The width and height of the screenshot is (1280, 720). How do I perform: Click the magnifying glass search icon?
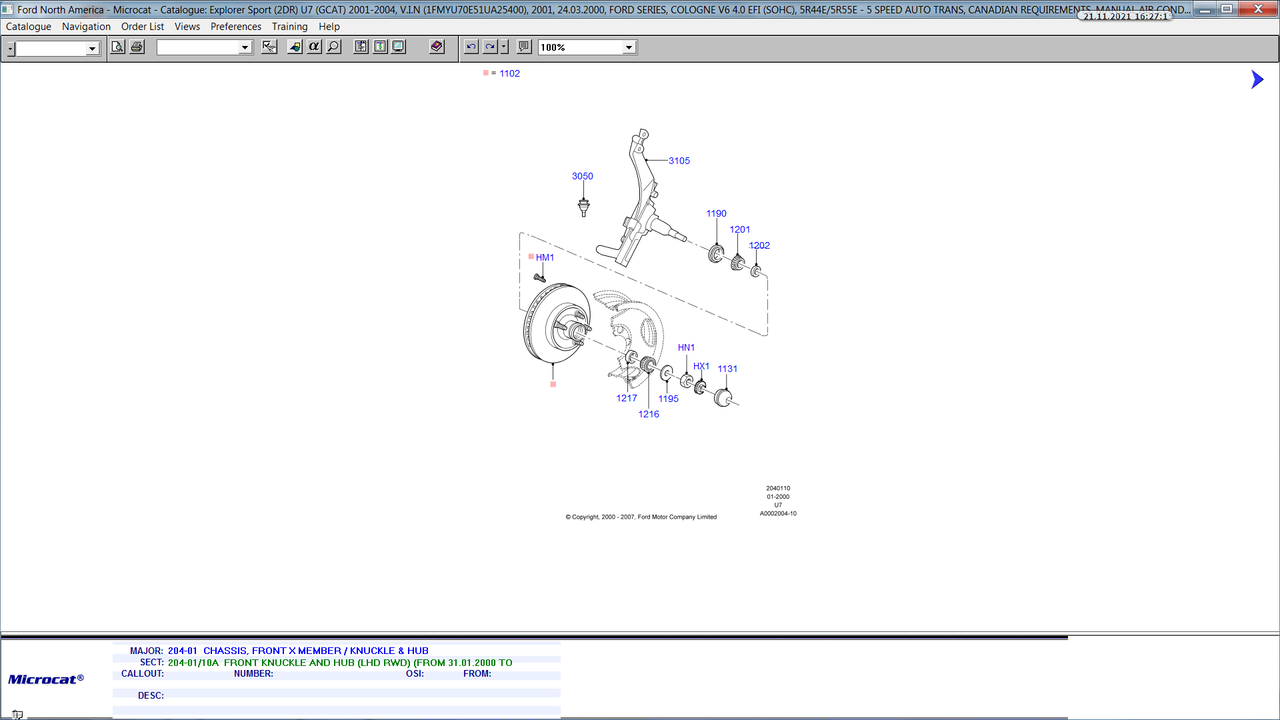point(333,47)
